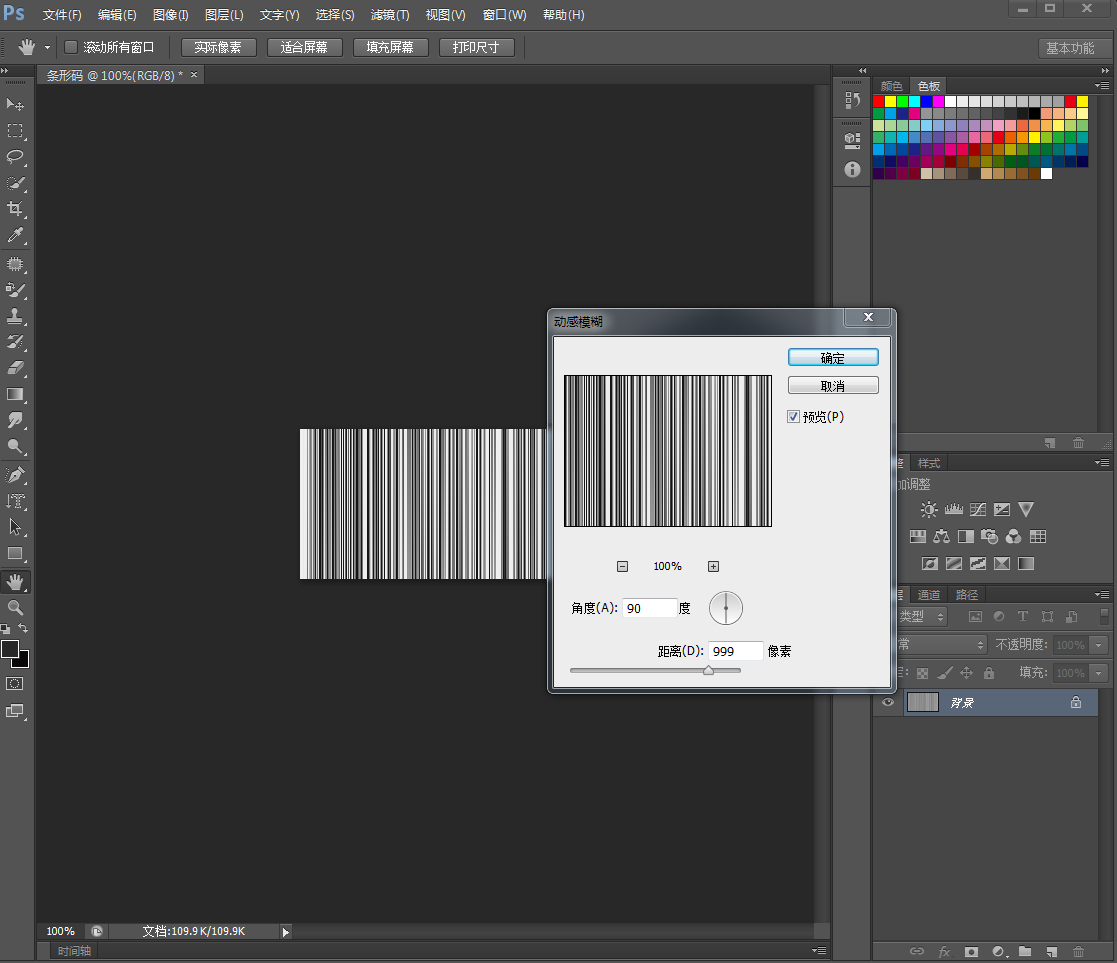This screenshot has width=1117, height=963.
Task: Click 取消 to cancel the dialog
Action: click(x=832, y=386)
